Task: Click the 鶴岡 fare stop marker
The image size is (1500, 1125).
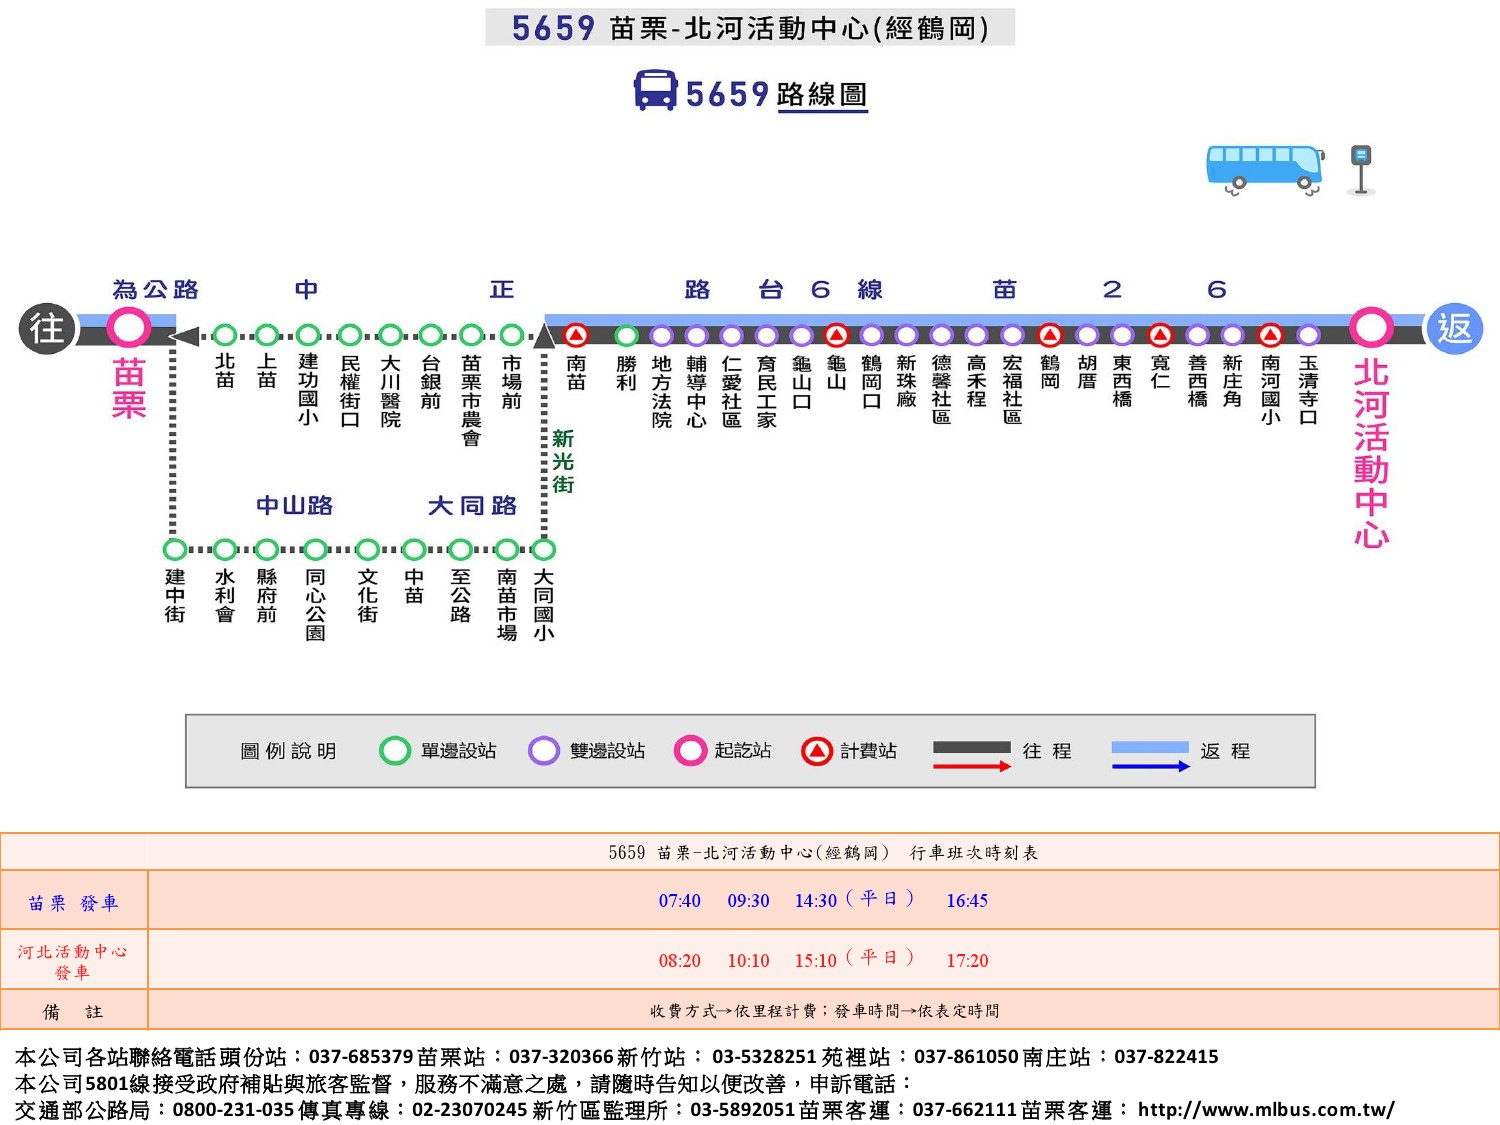Action: [1049, 335]
